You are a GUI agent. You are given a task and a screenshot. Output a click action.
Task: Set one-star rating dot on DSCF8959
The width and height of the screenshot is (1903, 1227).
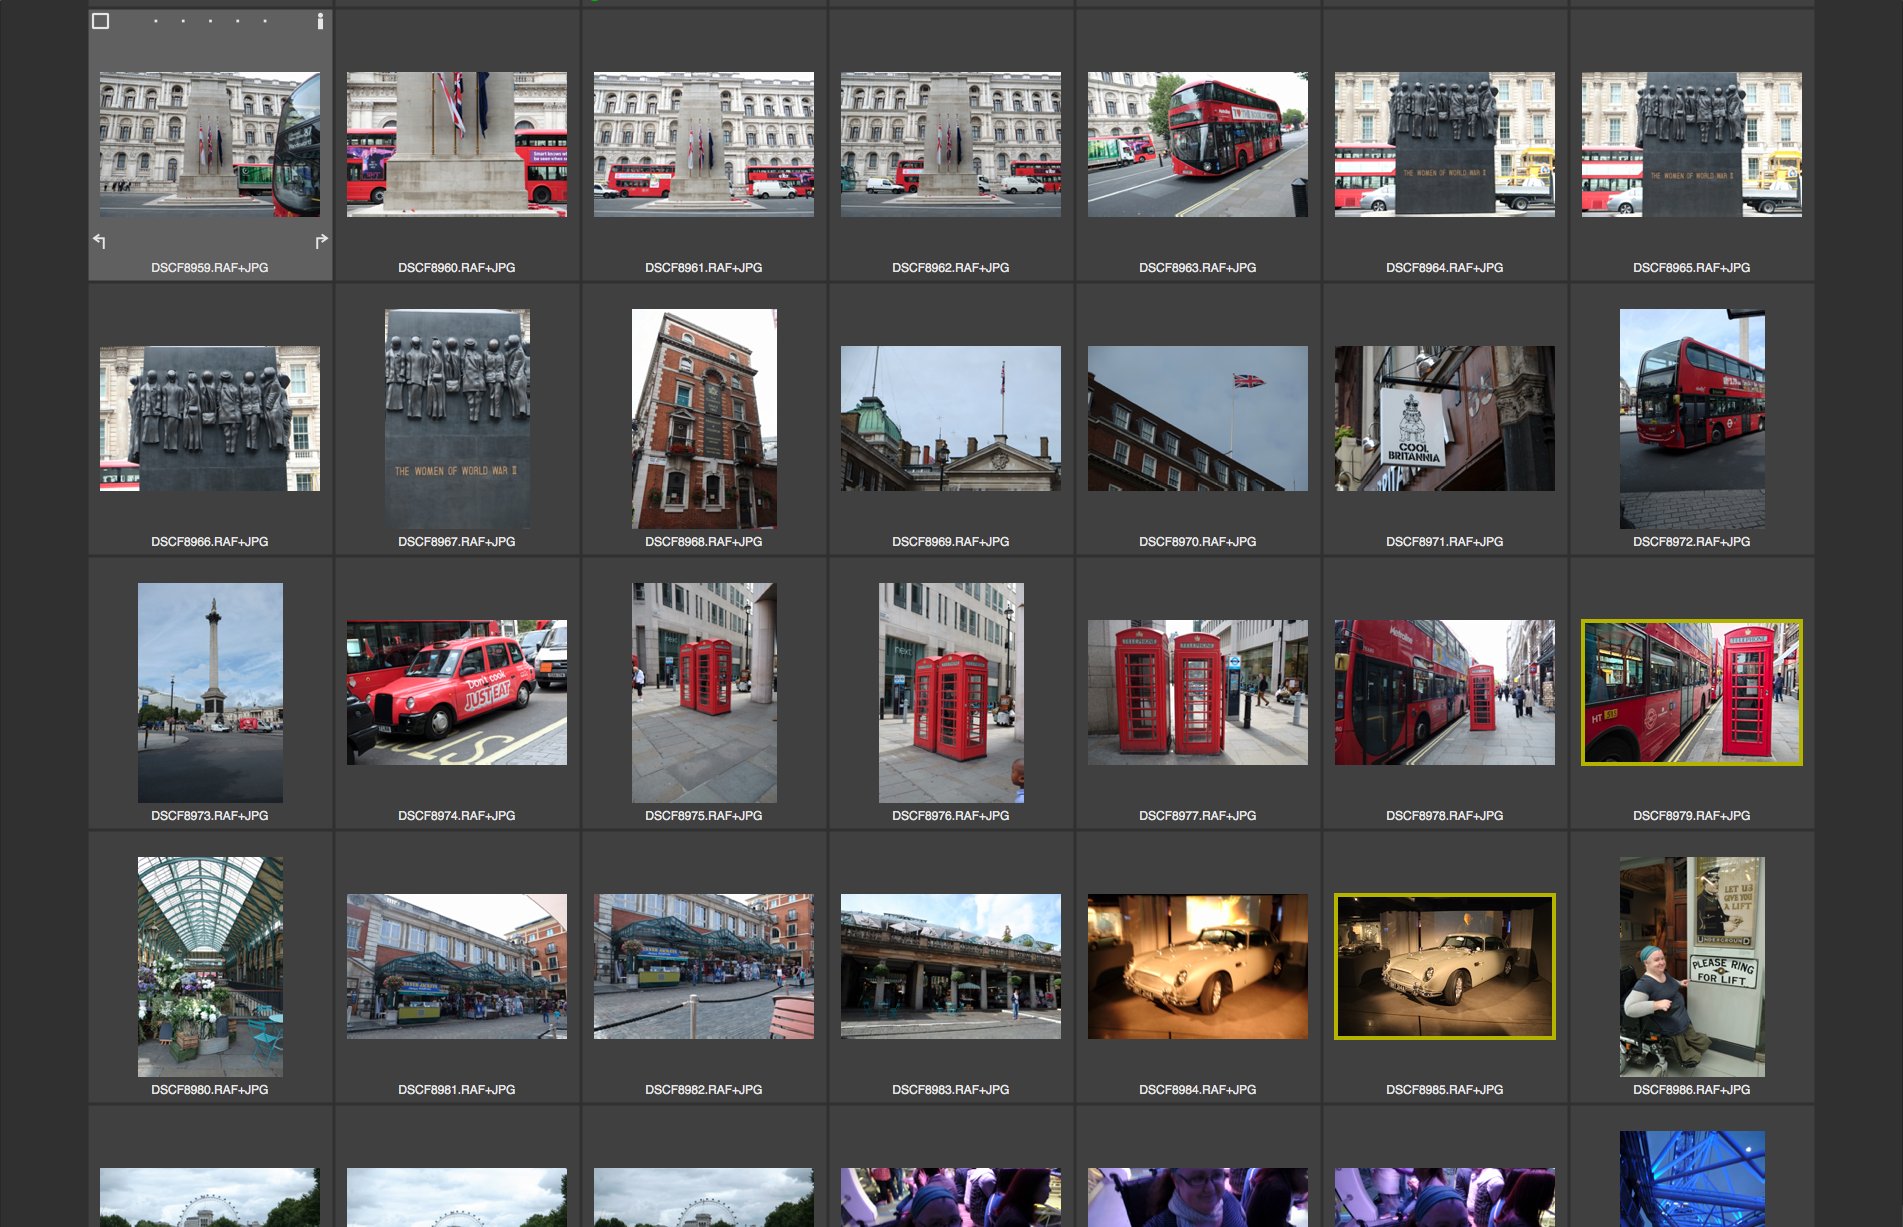point(156,21)
